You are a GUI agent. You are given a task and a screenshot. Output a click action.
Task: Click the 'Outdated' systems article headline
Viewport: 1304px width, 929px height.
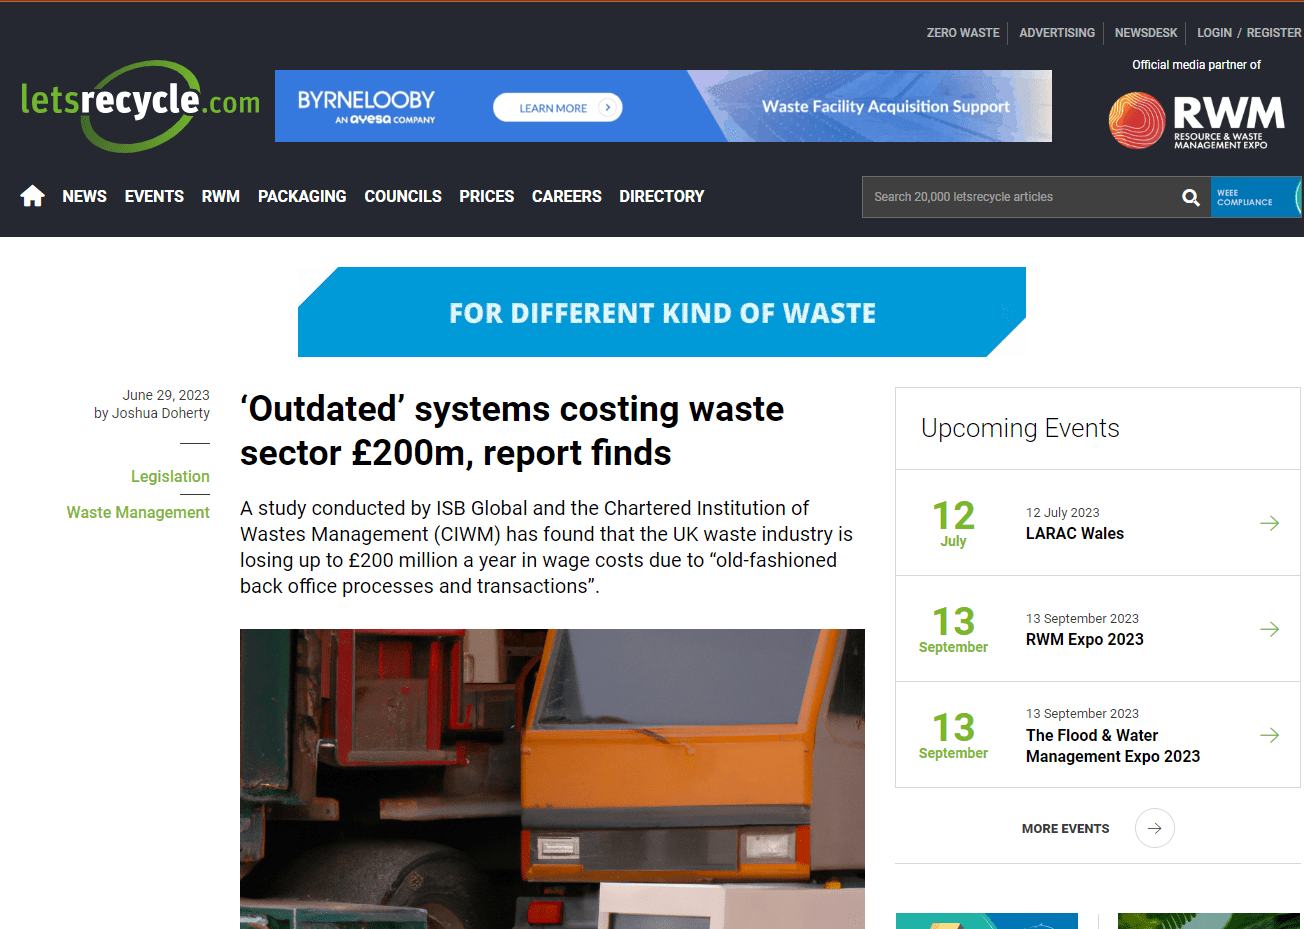click(x=512, y=431)
